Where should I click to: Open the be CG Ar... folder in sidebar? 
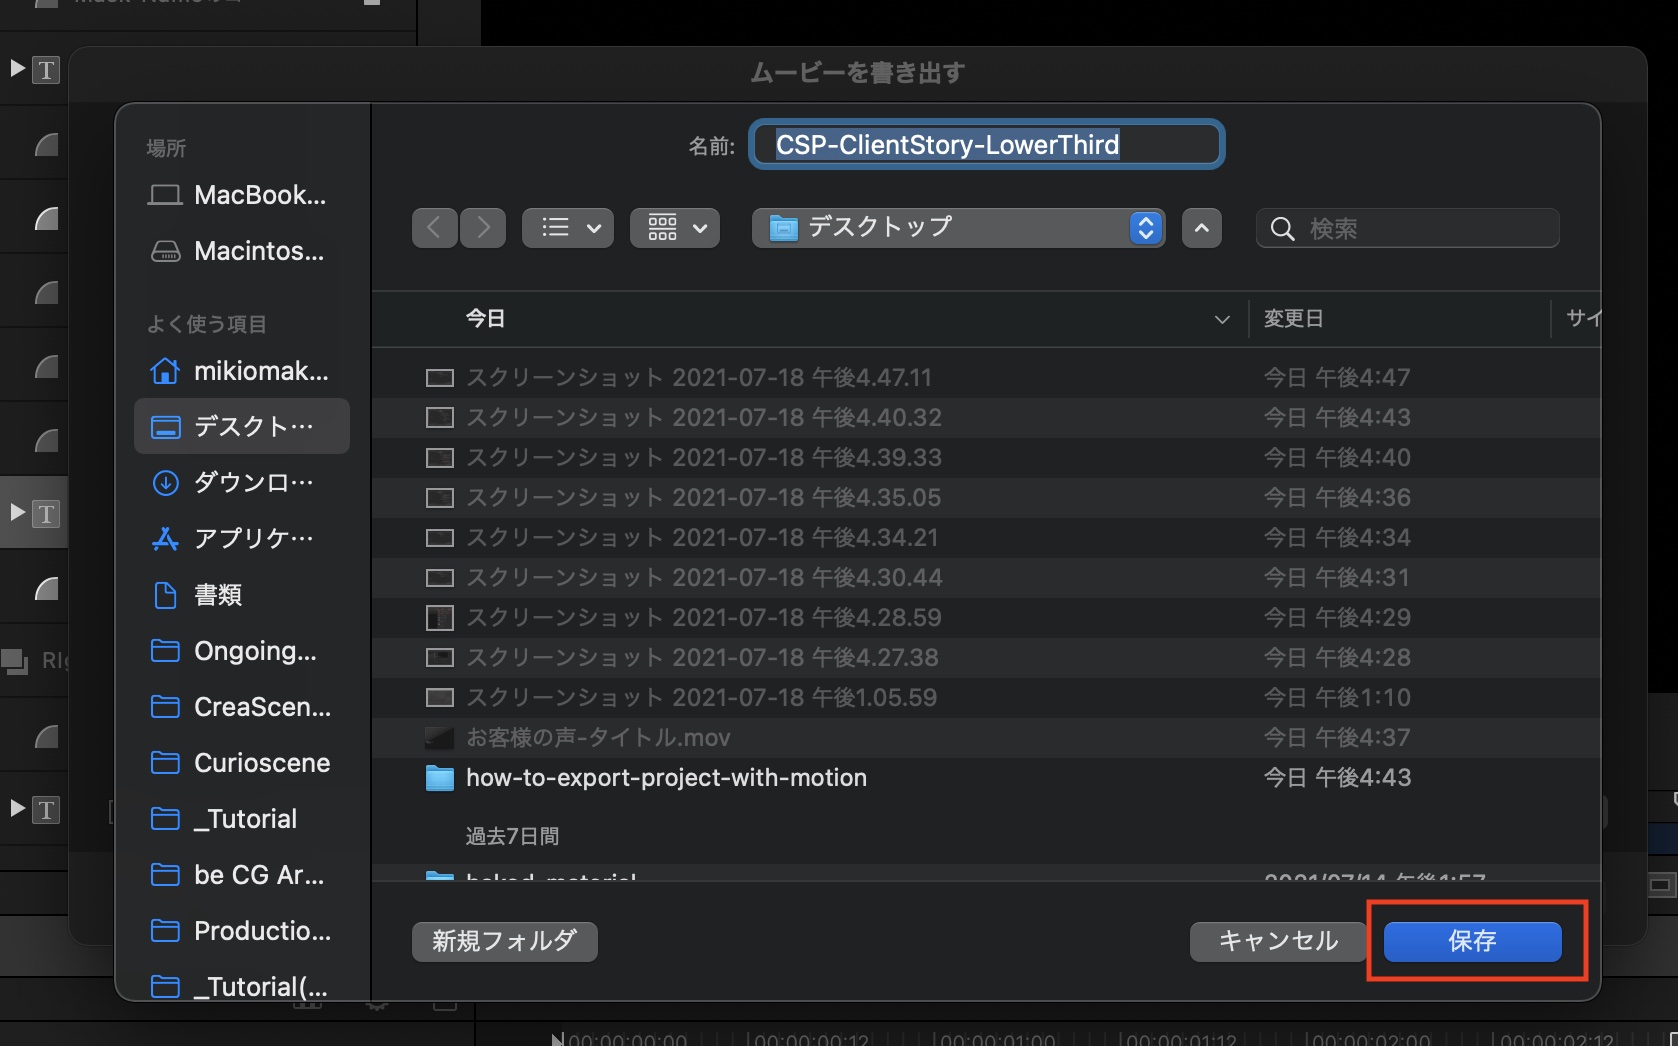click(x=242, y=875)
